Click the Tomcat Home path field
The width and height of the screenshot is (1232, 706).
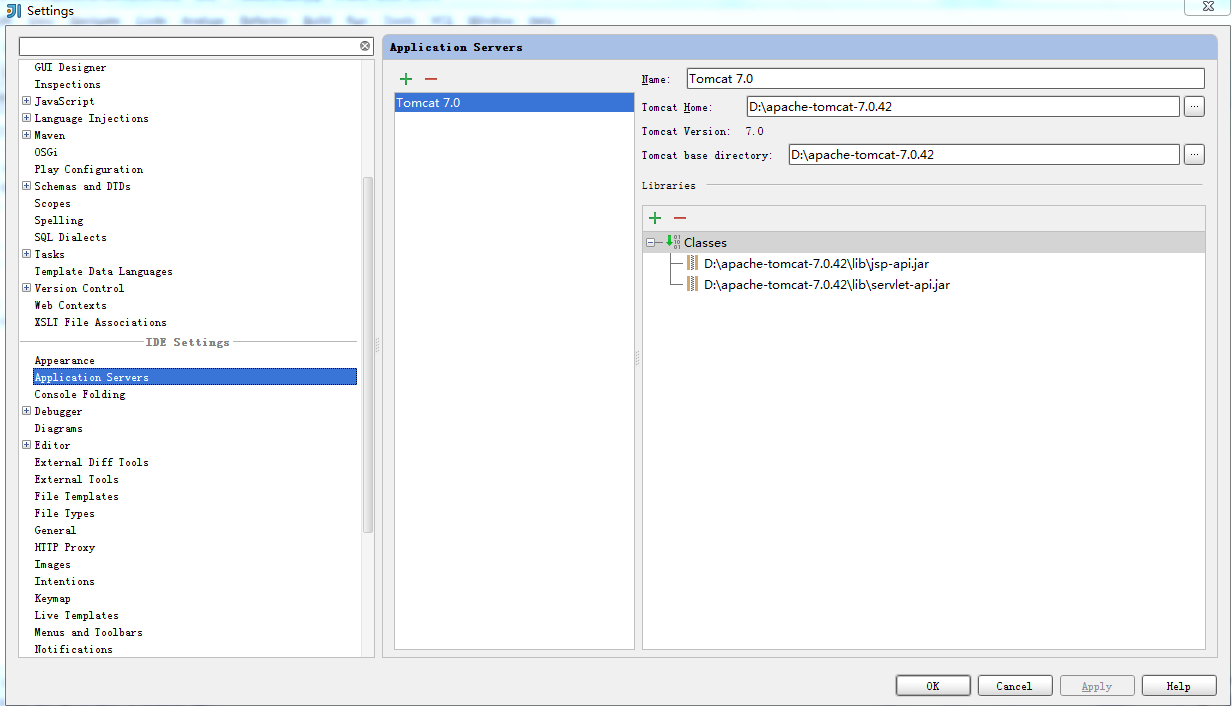(963, 107)
